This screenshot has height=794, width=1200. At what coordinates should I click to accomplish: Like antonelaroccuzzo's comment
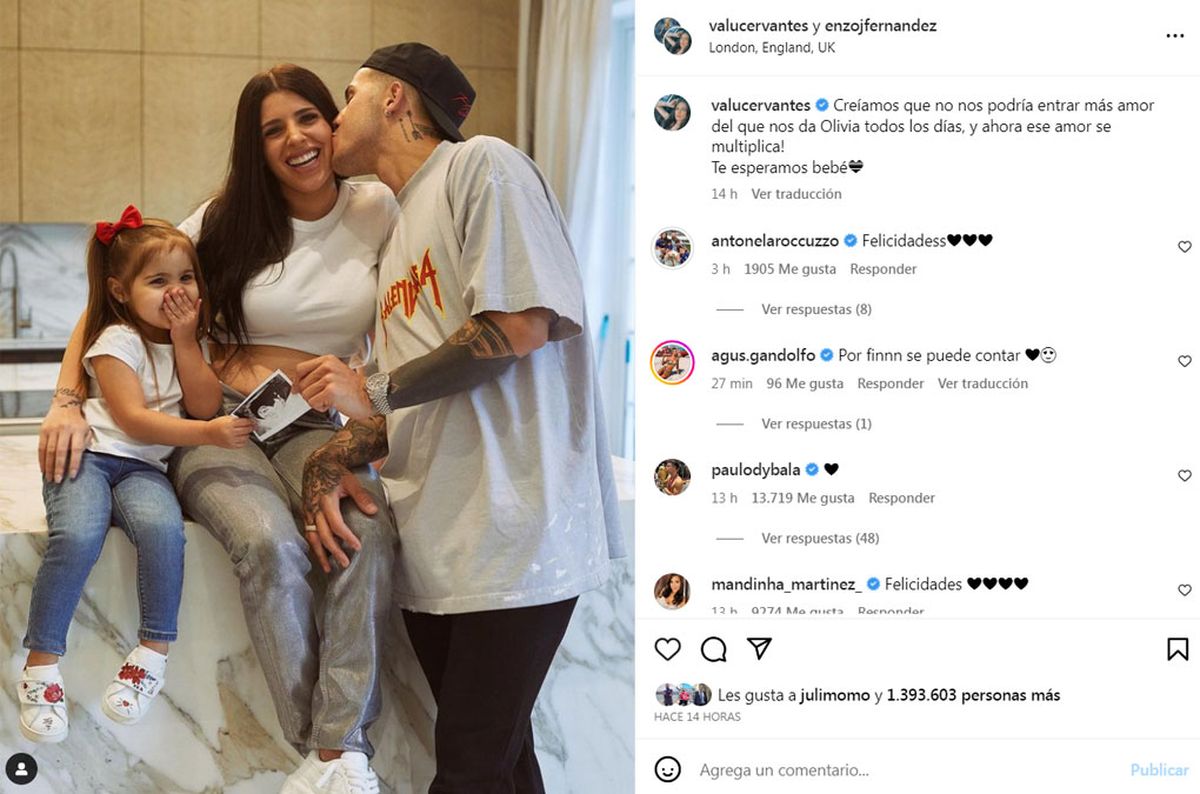tap(1185, 247)
